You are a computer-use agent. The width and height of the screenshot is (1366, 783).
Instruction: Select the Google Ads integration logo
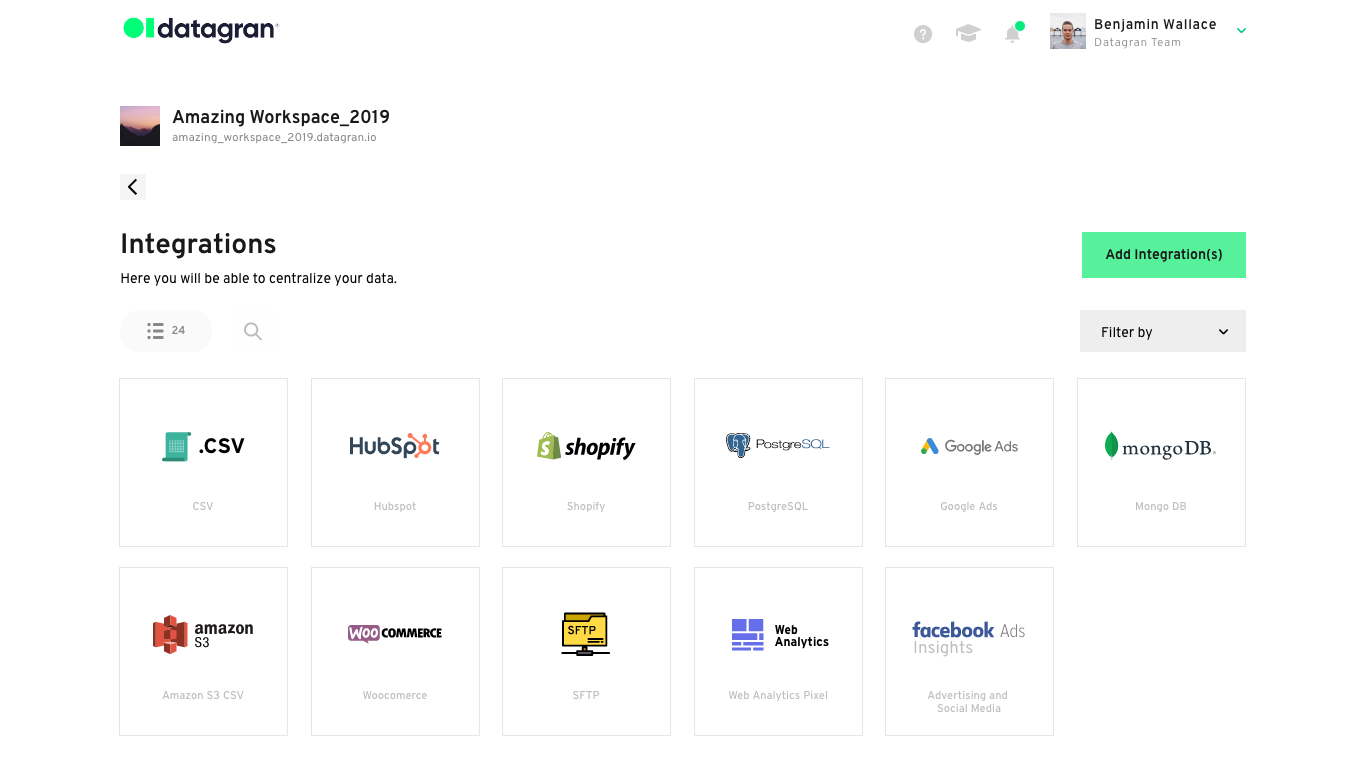(x=969, y=446)
